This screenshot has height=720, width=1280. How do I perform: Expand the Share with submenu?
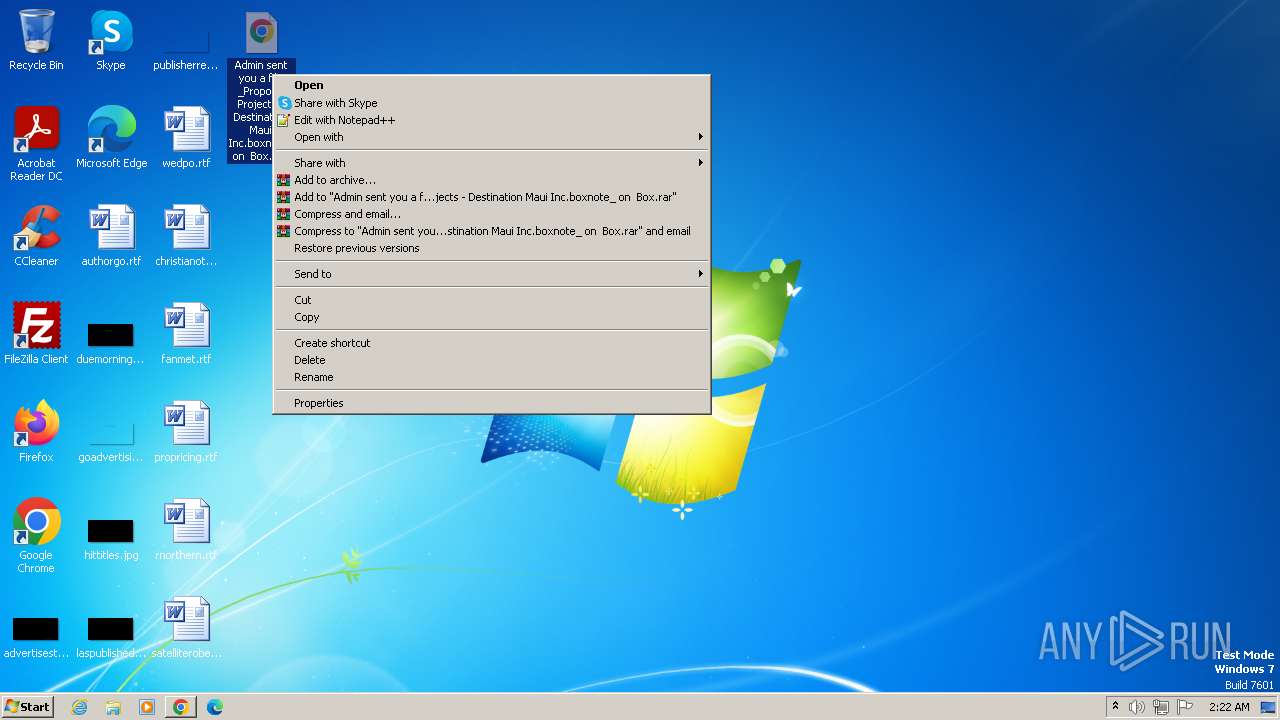[492, 163]
